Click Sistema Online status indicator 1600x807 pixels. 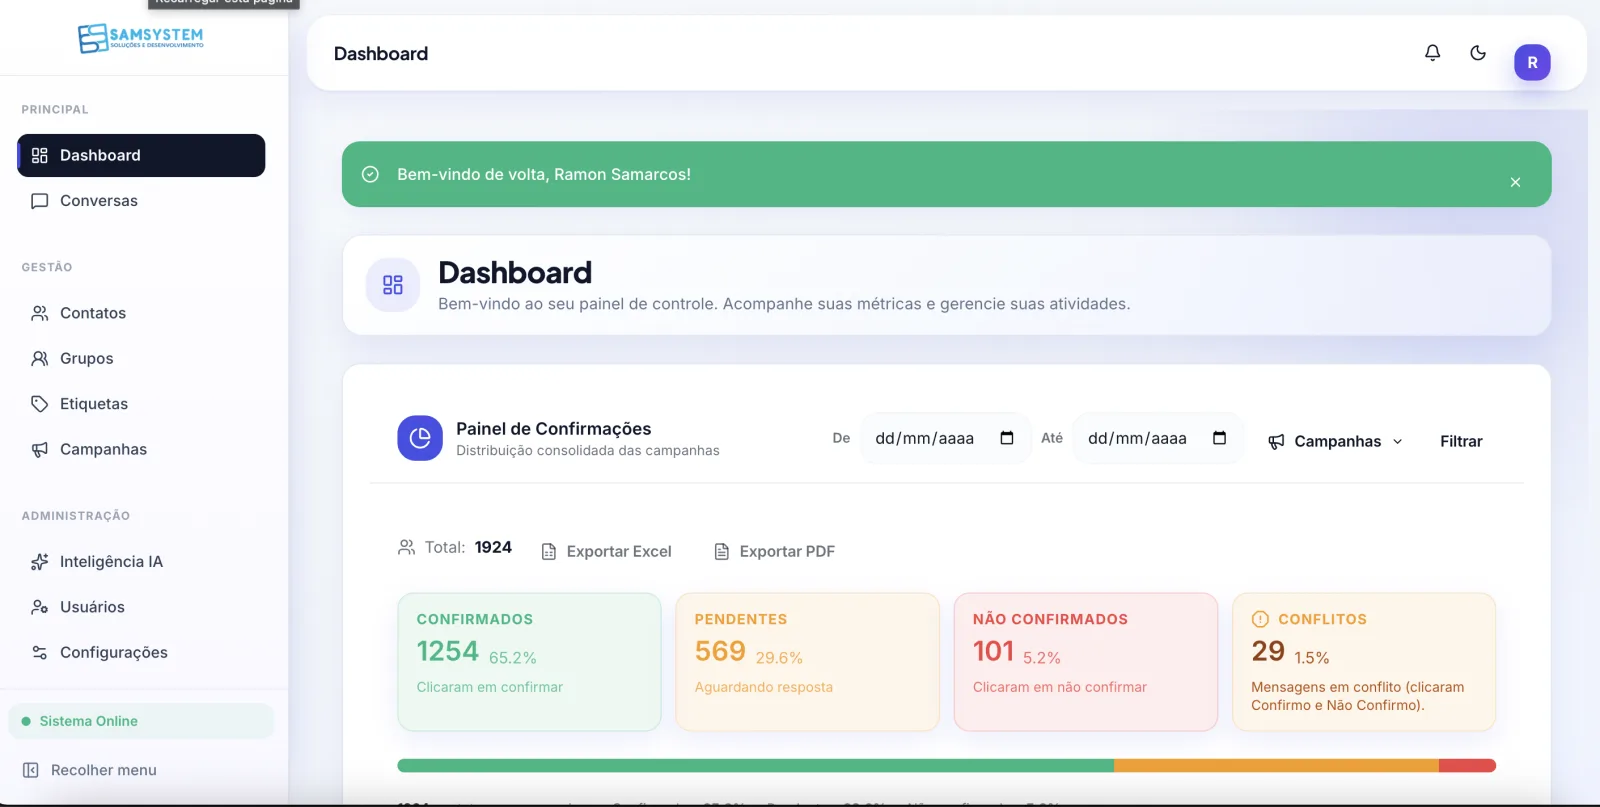(x=141, y=721)
